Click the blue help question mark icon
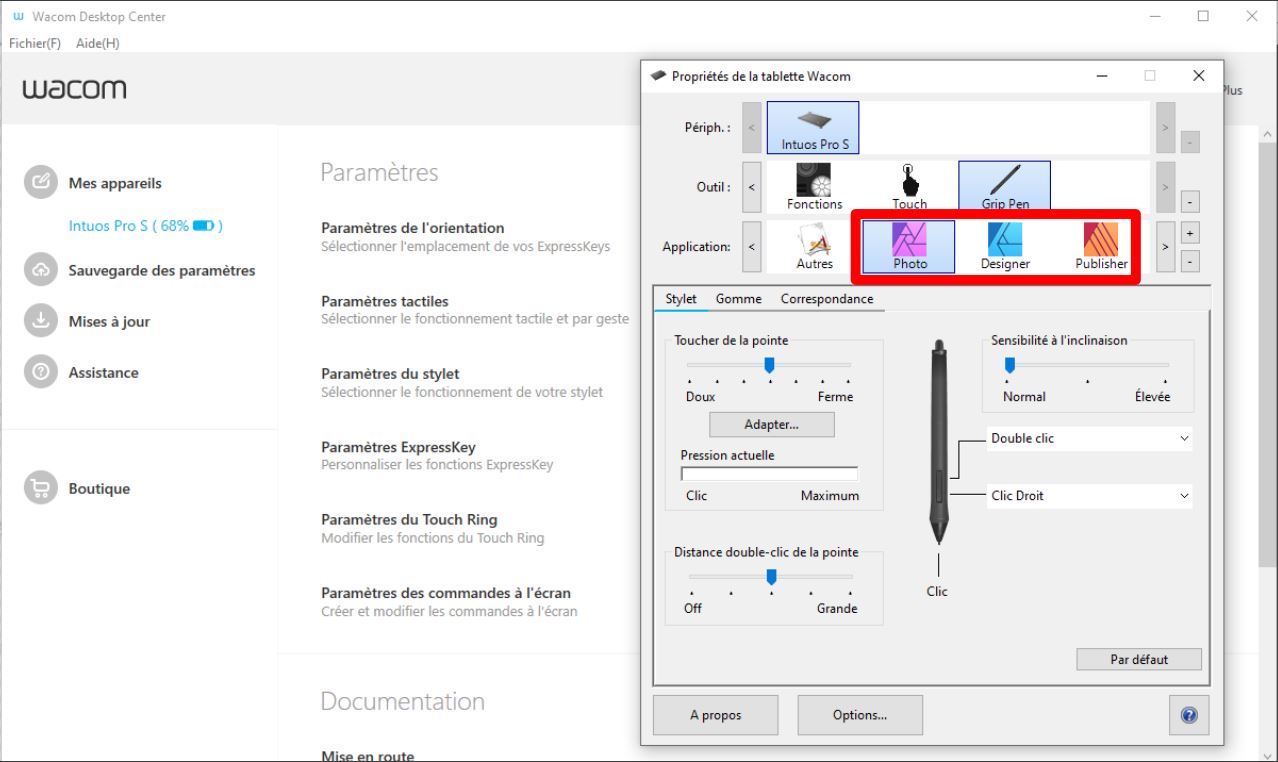This screenshot has width=1278, height=762. point(1189,715)
